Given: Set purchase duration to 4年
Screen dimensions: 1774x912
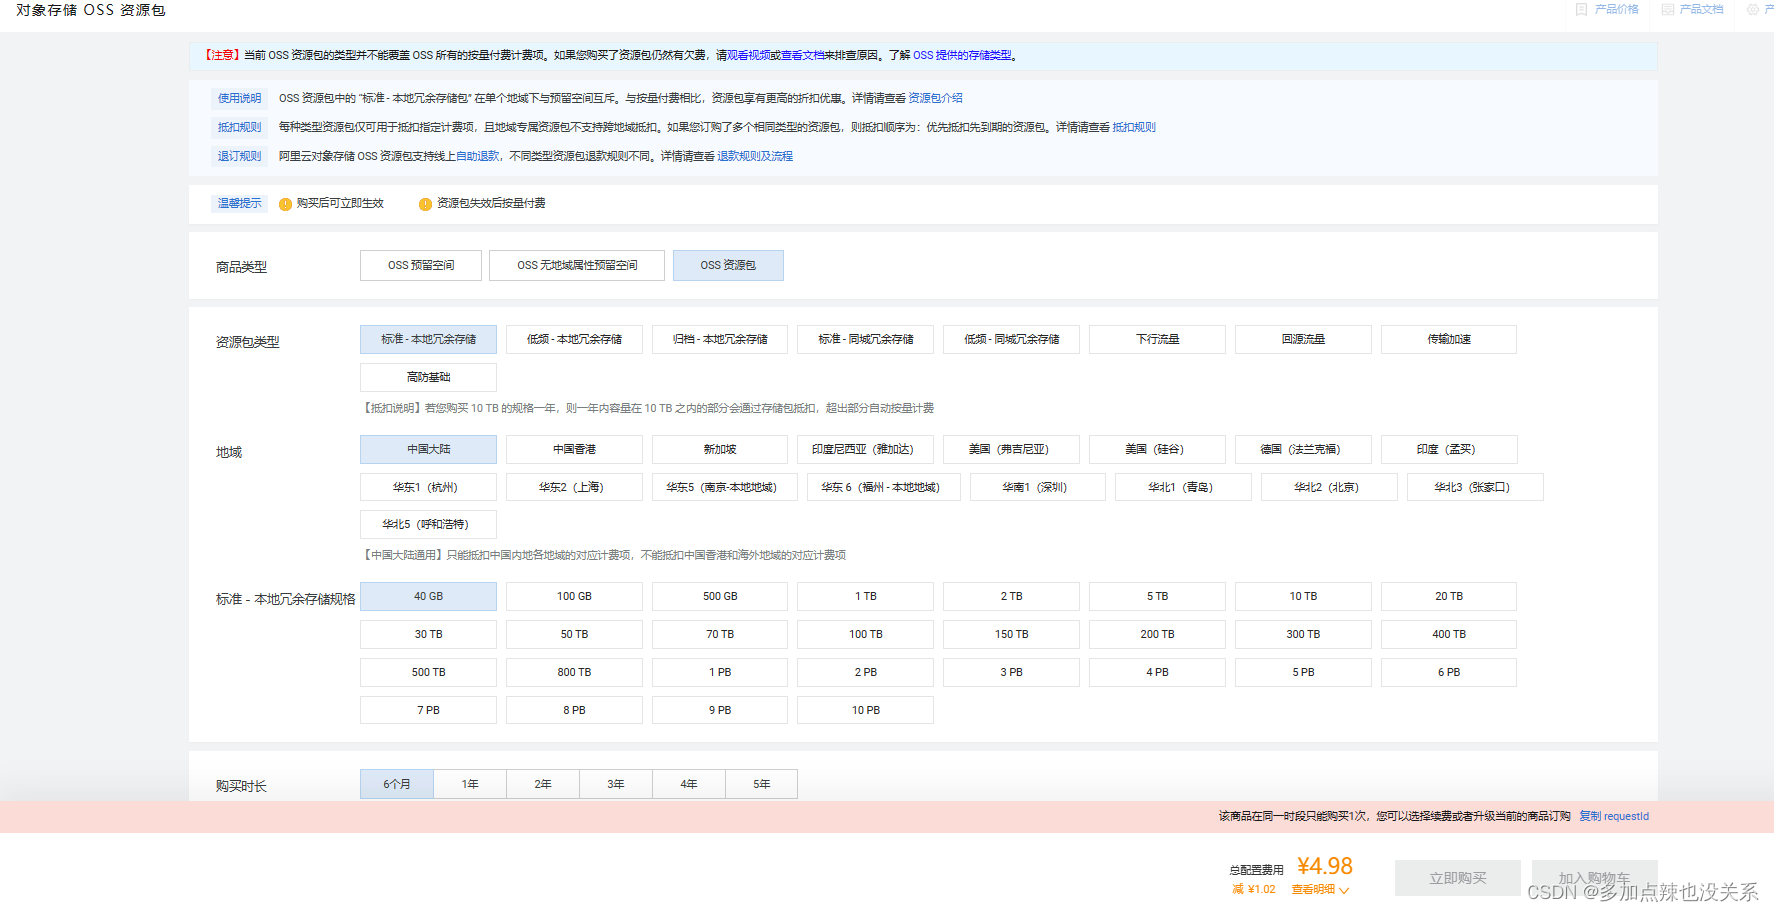Looking at the screenshot, I should click(x=689, y=784).
